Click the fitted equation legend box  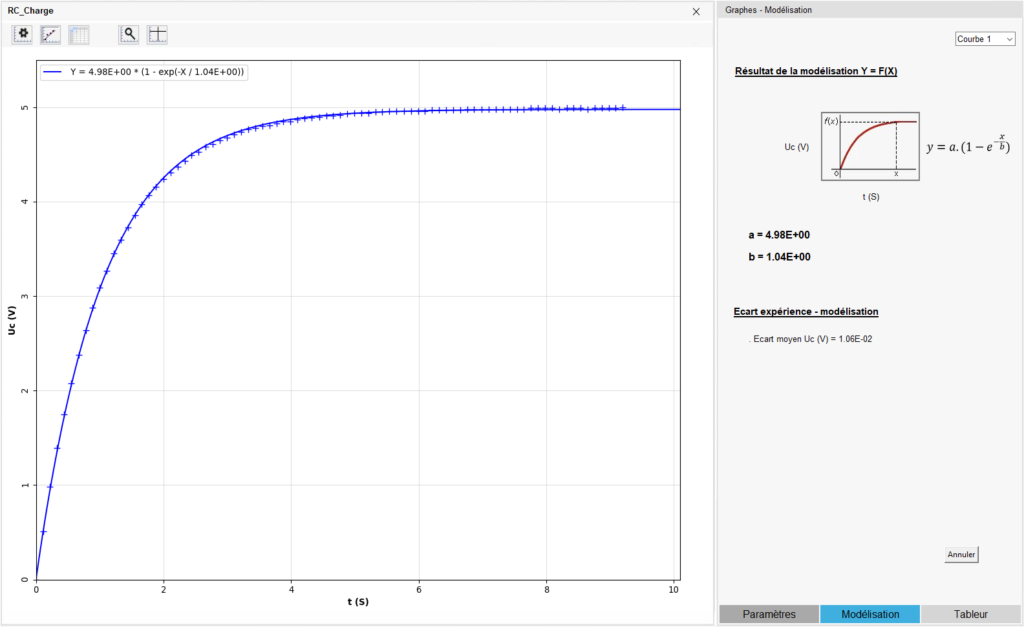point(144,72)
